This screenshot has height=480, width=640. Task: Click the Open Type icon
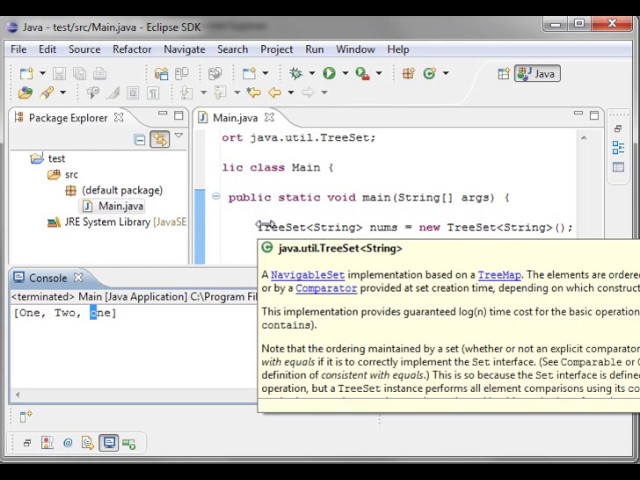coord(25,93)
